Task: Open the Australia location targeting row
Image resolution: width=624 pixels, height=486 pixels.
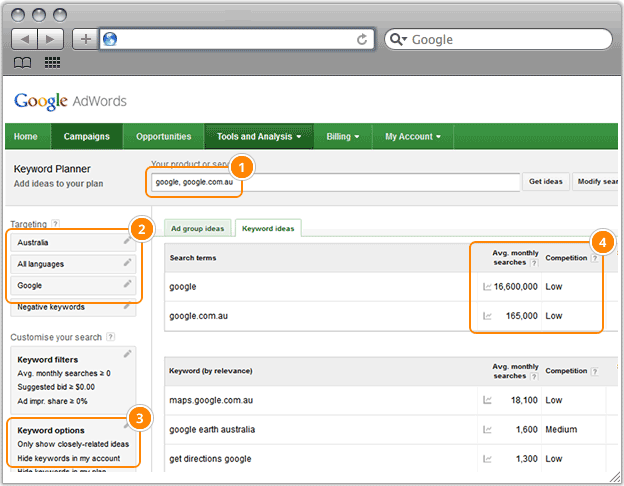Action: coord(73,242)
